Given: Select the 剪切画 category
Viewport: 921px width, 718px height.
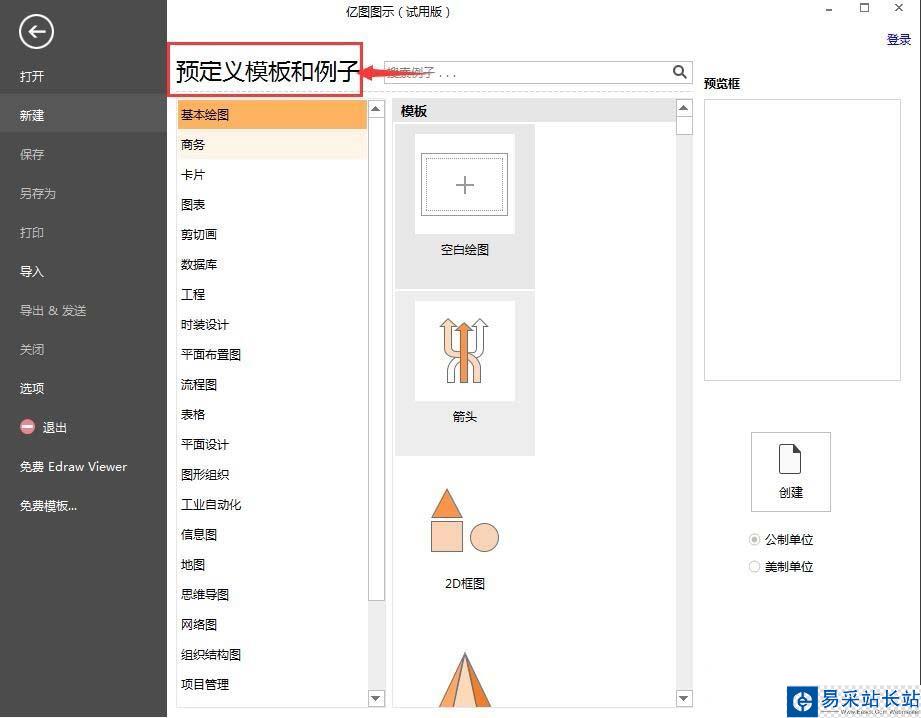Looking at the screenshot, I should 273,234.
